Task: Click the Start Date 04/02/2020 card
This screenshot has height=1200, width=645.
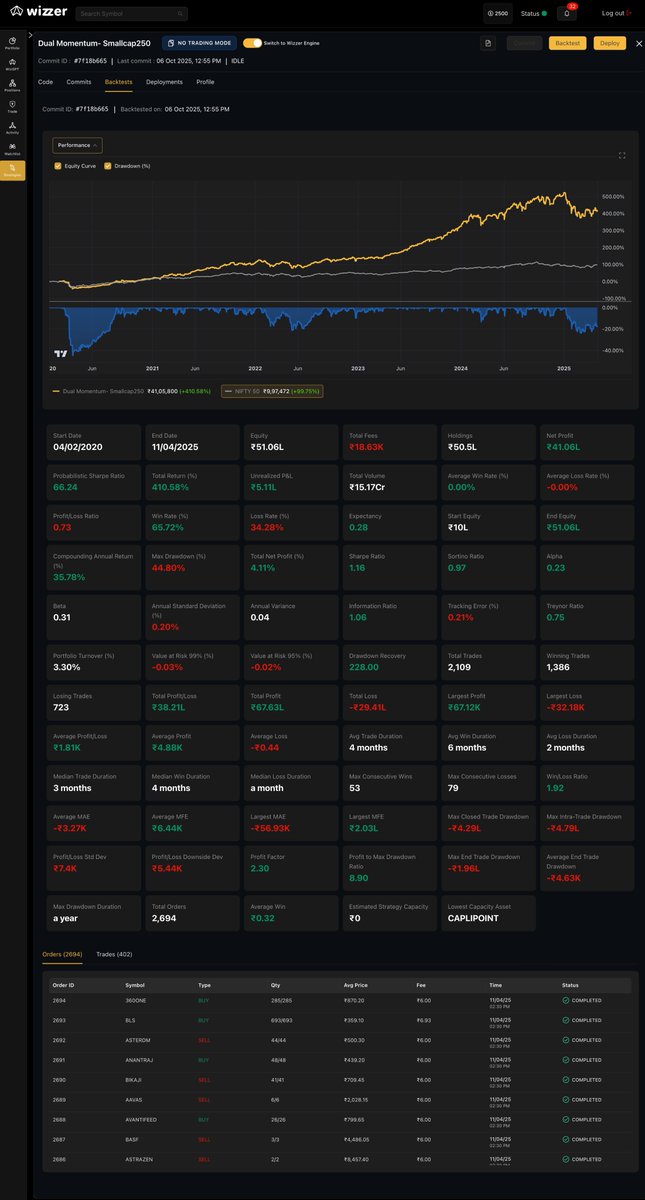Action: pyautogui.click(x=95, y=441)
